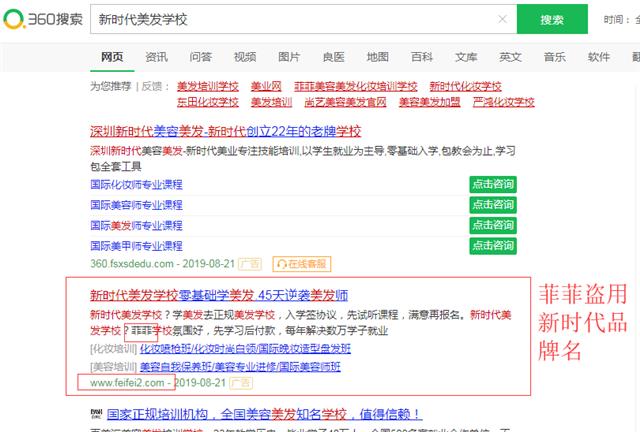Open suggested search 美发培训
This screenshot has width=640, height=432.
pos(271,102)
